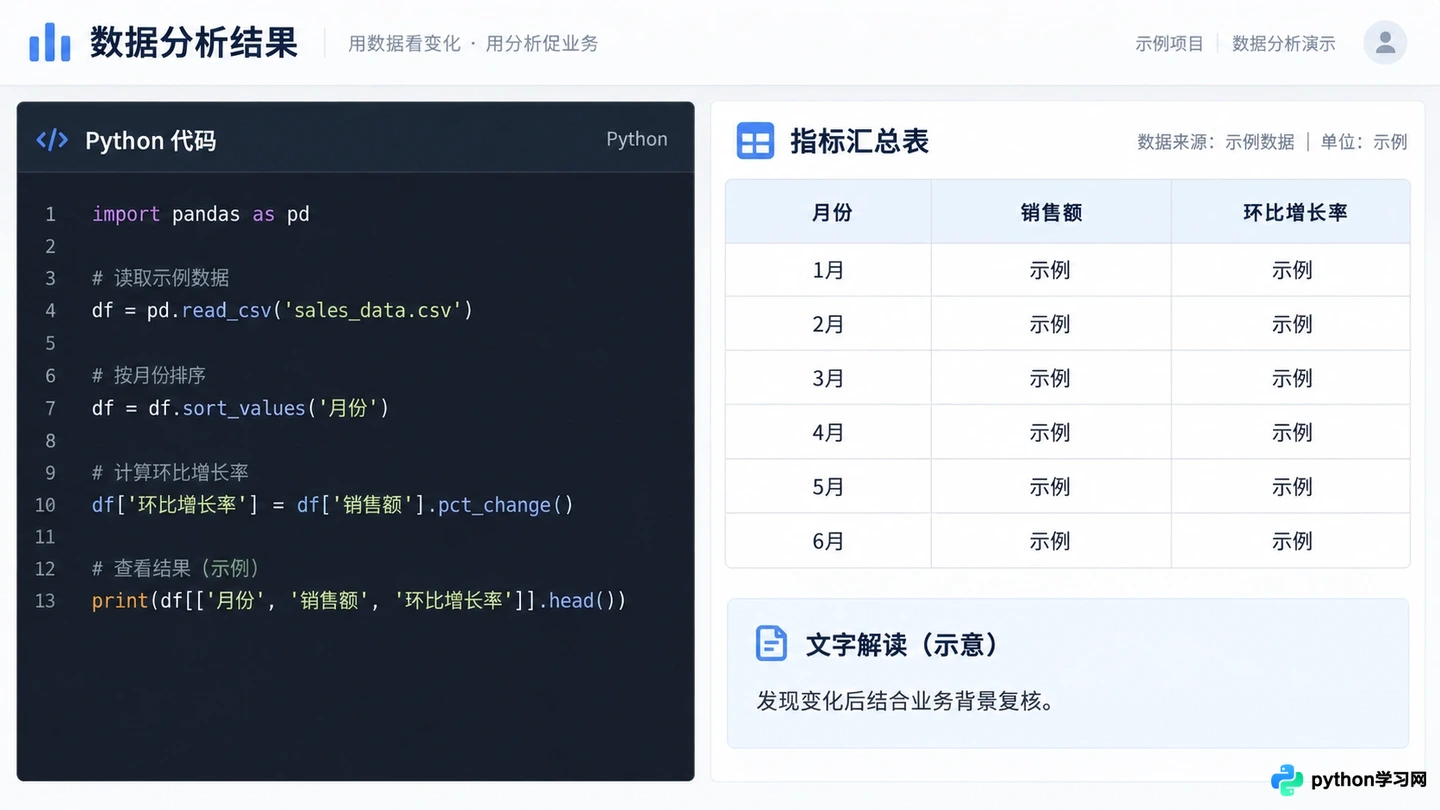Select the 环比增长率 column header
Screen dimensions: 1440x810
click(x=1291, y=212)
